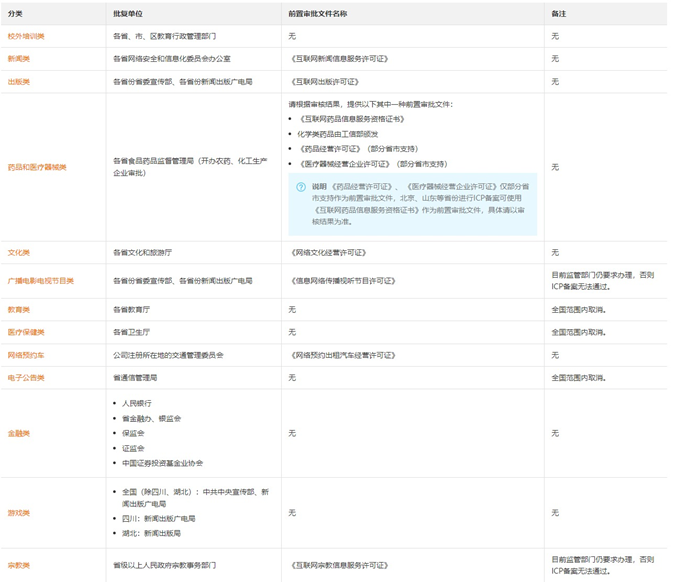Viewport: 676px width, 582px height.
Task: Click the 批复单位 column header
Action: [x=127, y=14]
